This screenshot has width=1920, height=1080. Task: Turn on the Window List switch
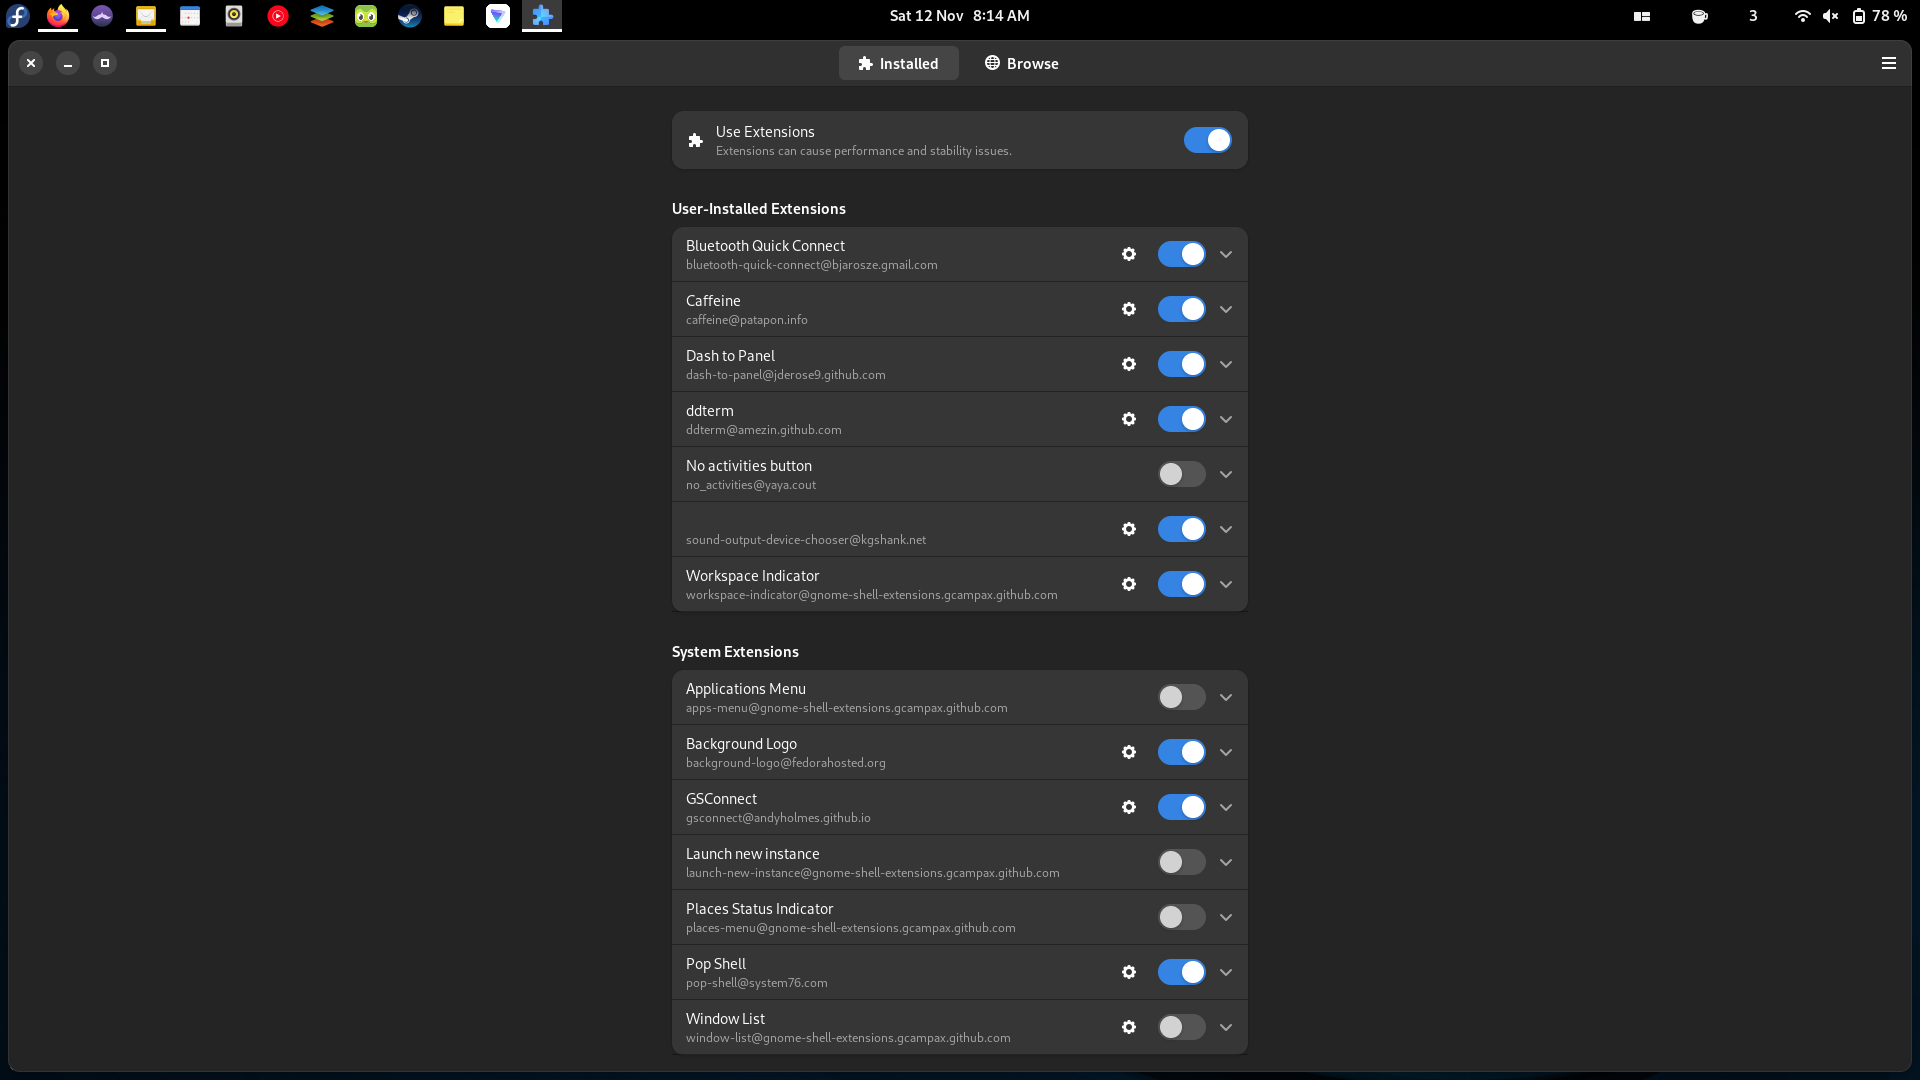[1181, 1027]
